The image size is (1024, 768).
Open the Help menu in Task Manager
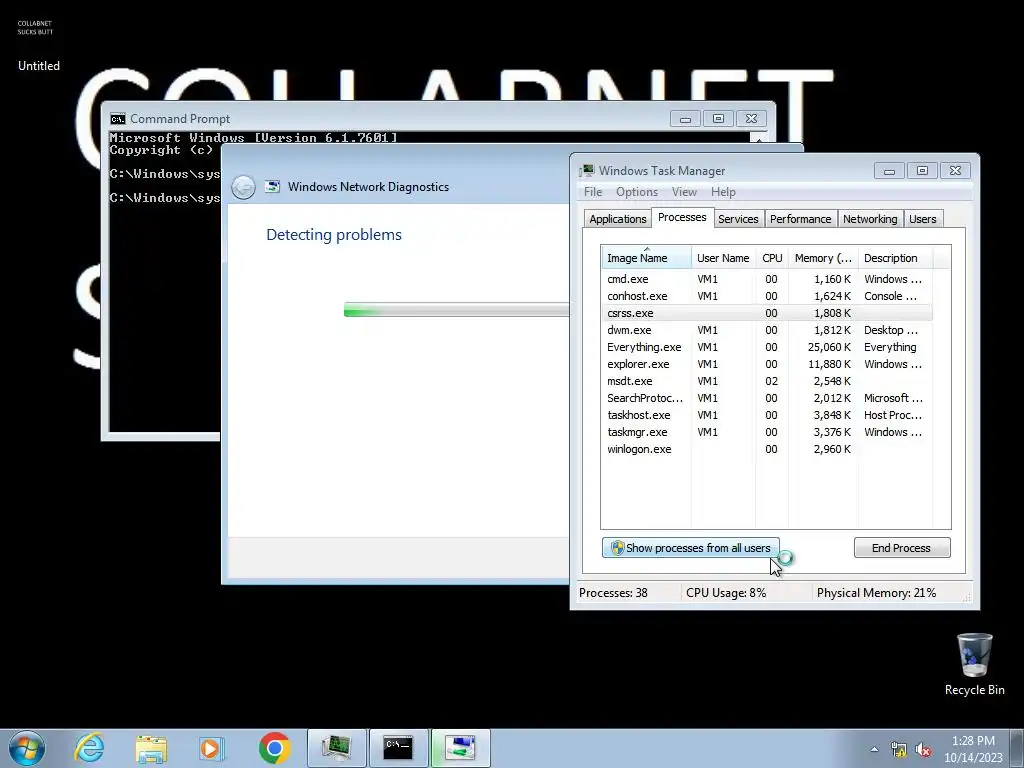(x=723, y=192)
